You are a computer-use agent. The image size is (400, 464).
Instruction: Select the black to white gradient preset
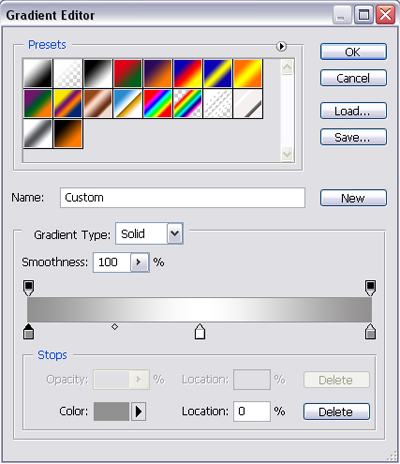click(x=98, y=73)
